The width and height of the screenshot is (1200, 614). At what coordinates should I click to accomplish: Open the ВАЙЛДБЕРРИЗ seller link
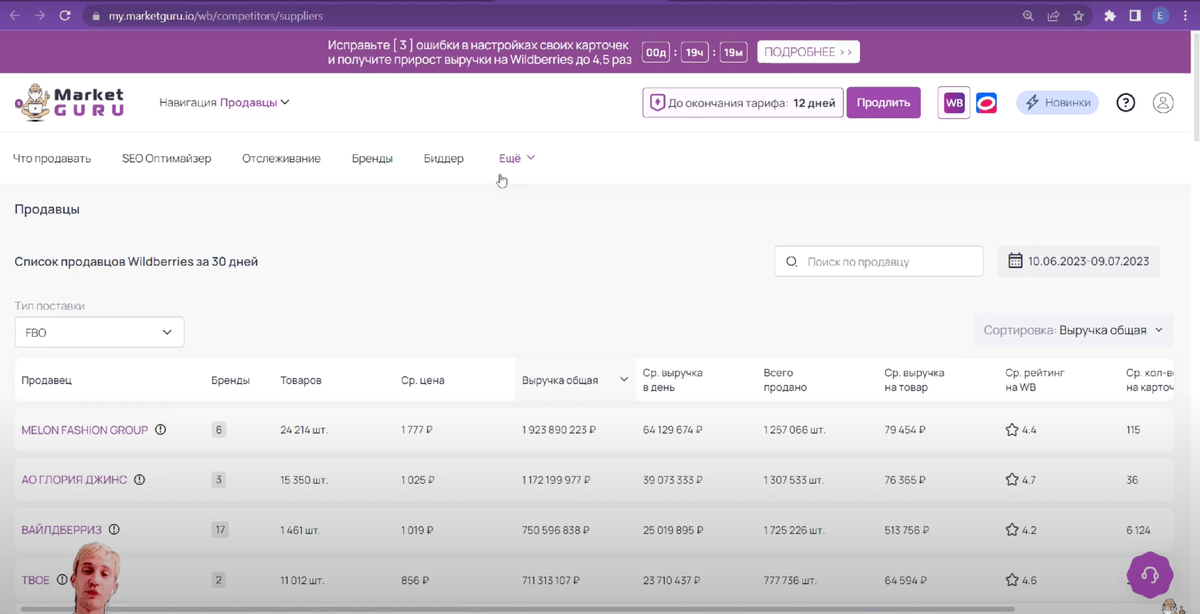[x=62, y=530]
